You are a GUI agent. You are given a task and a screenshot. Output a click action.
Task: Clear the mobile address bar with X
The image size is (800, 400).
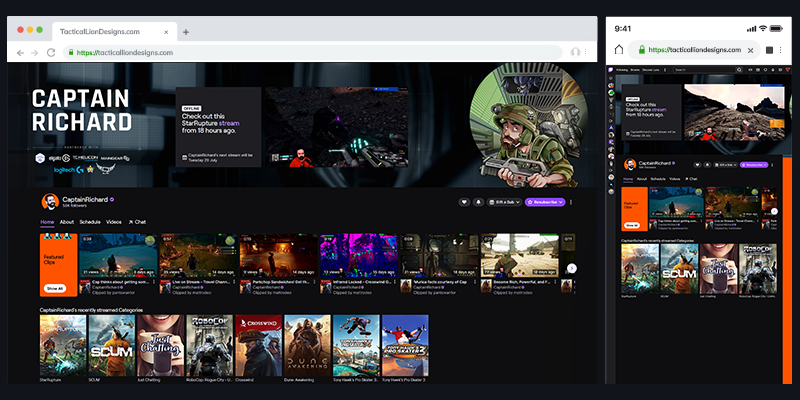pyautogui.click(x=750, y=50)
